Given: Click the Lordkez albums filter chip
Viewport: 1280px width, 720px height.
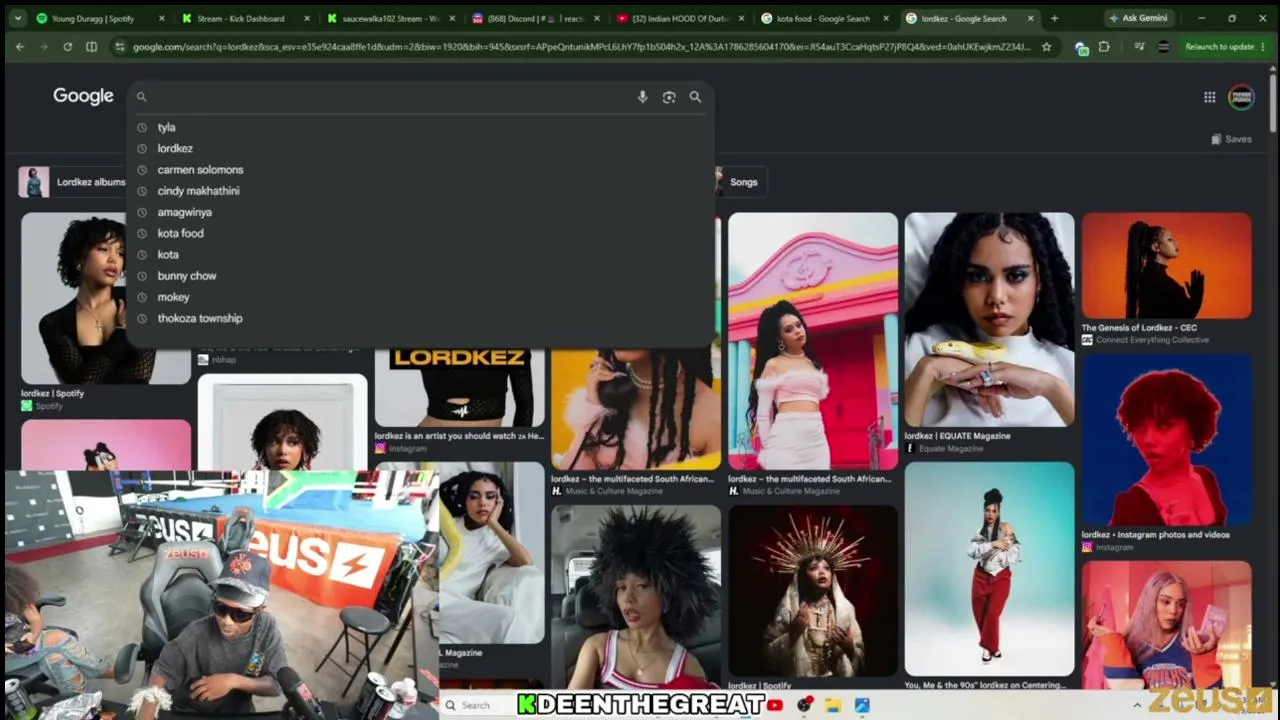Looking at the screenshot, I should [75, 182].
